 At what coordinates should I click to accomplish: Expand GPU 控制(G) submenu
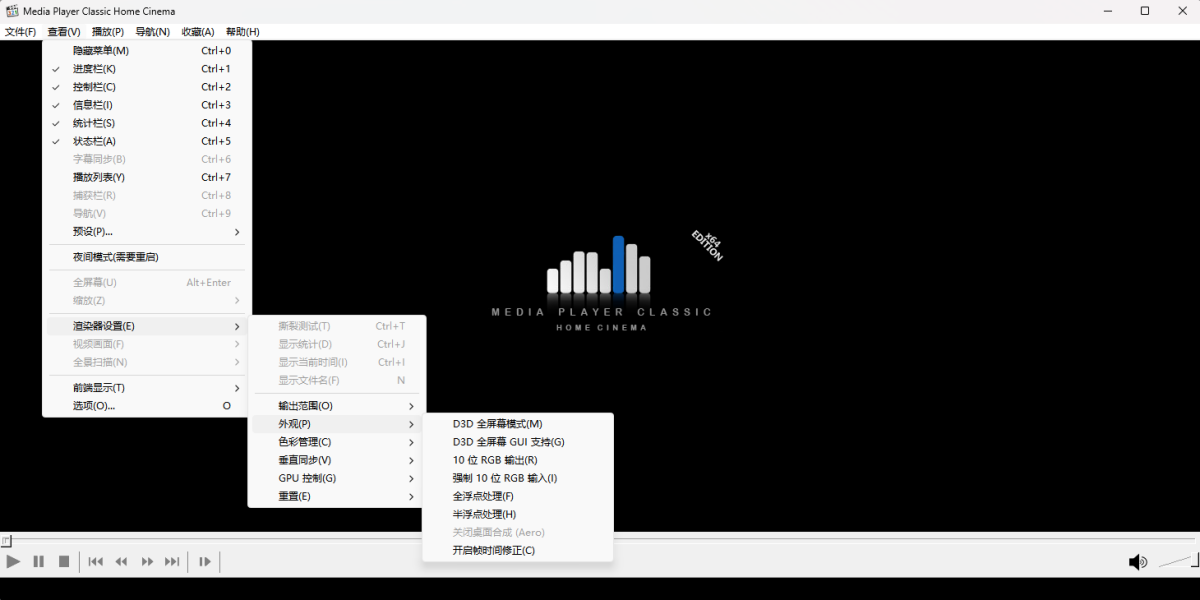[336, 478]
